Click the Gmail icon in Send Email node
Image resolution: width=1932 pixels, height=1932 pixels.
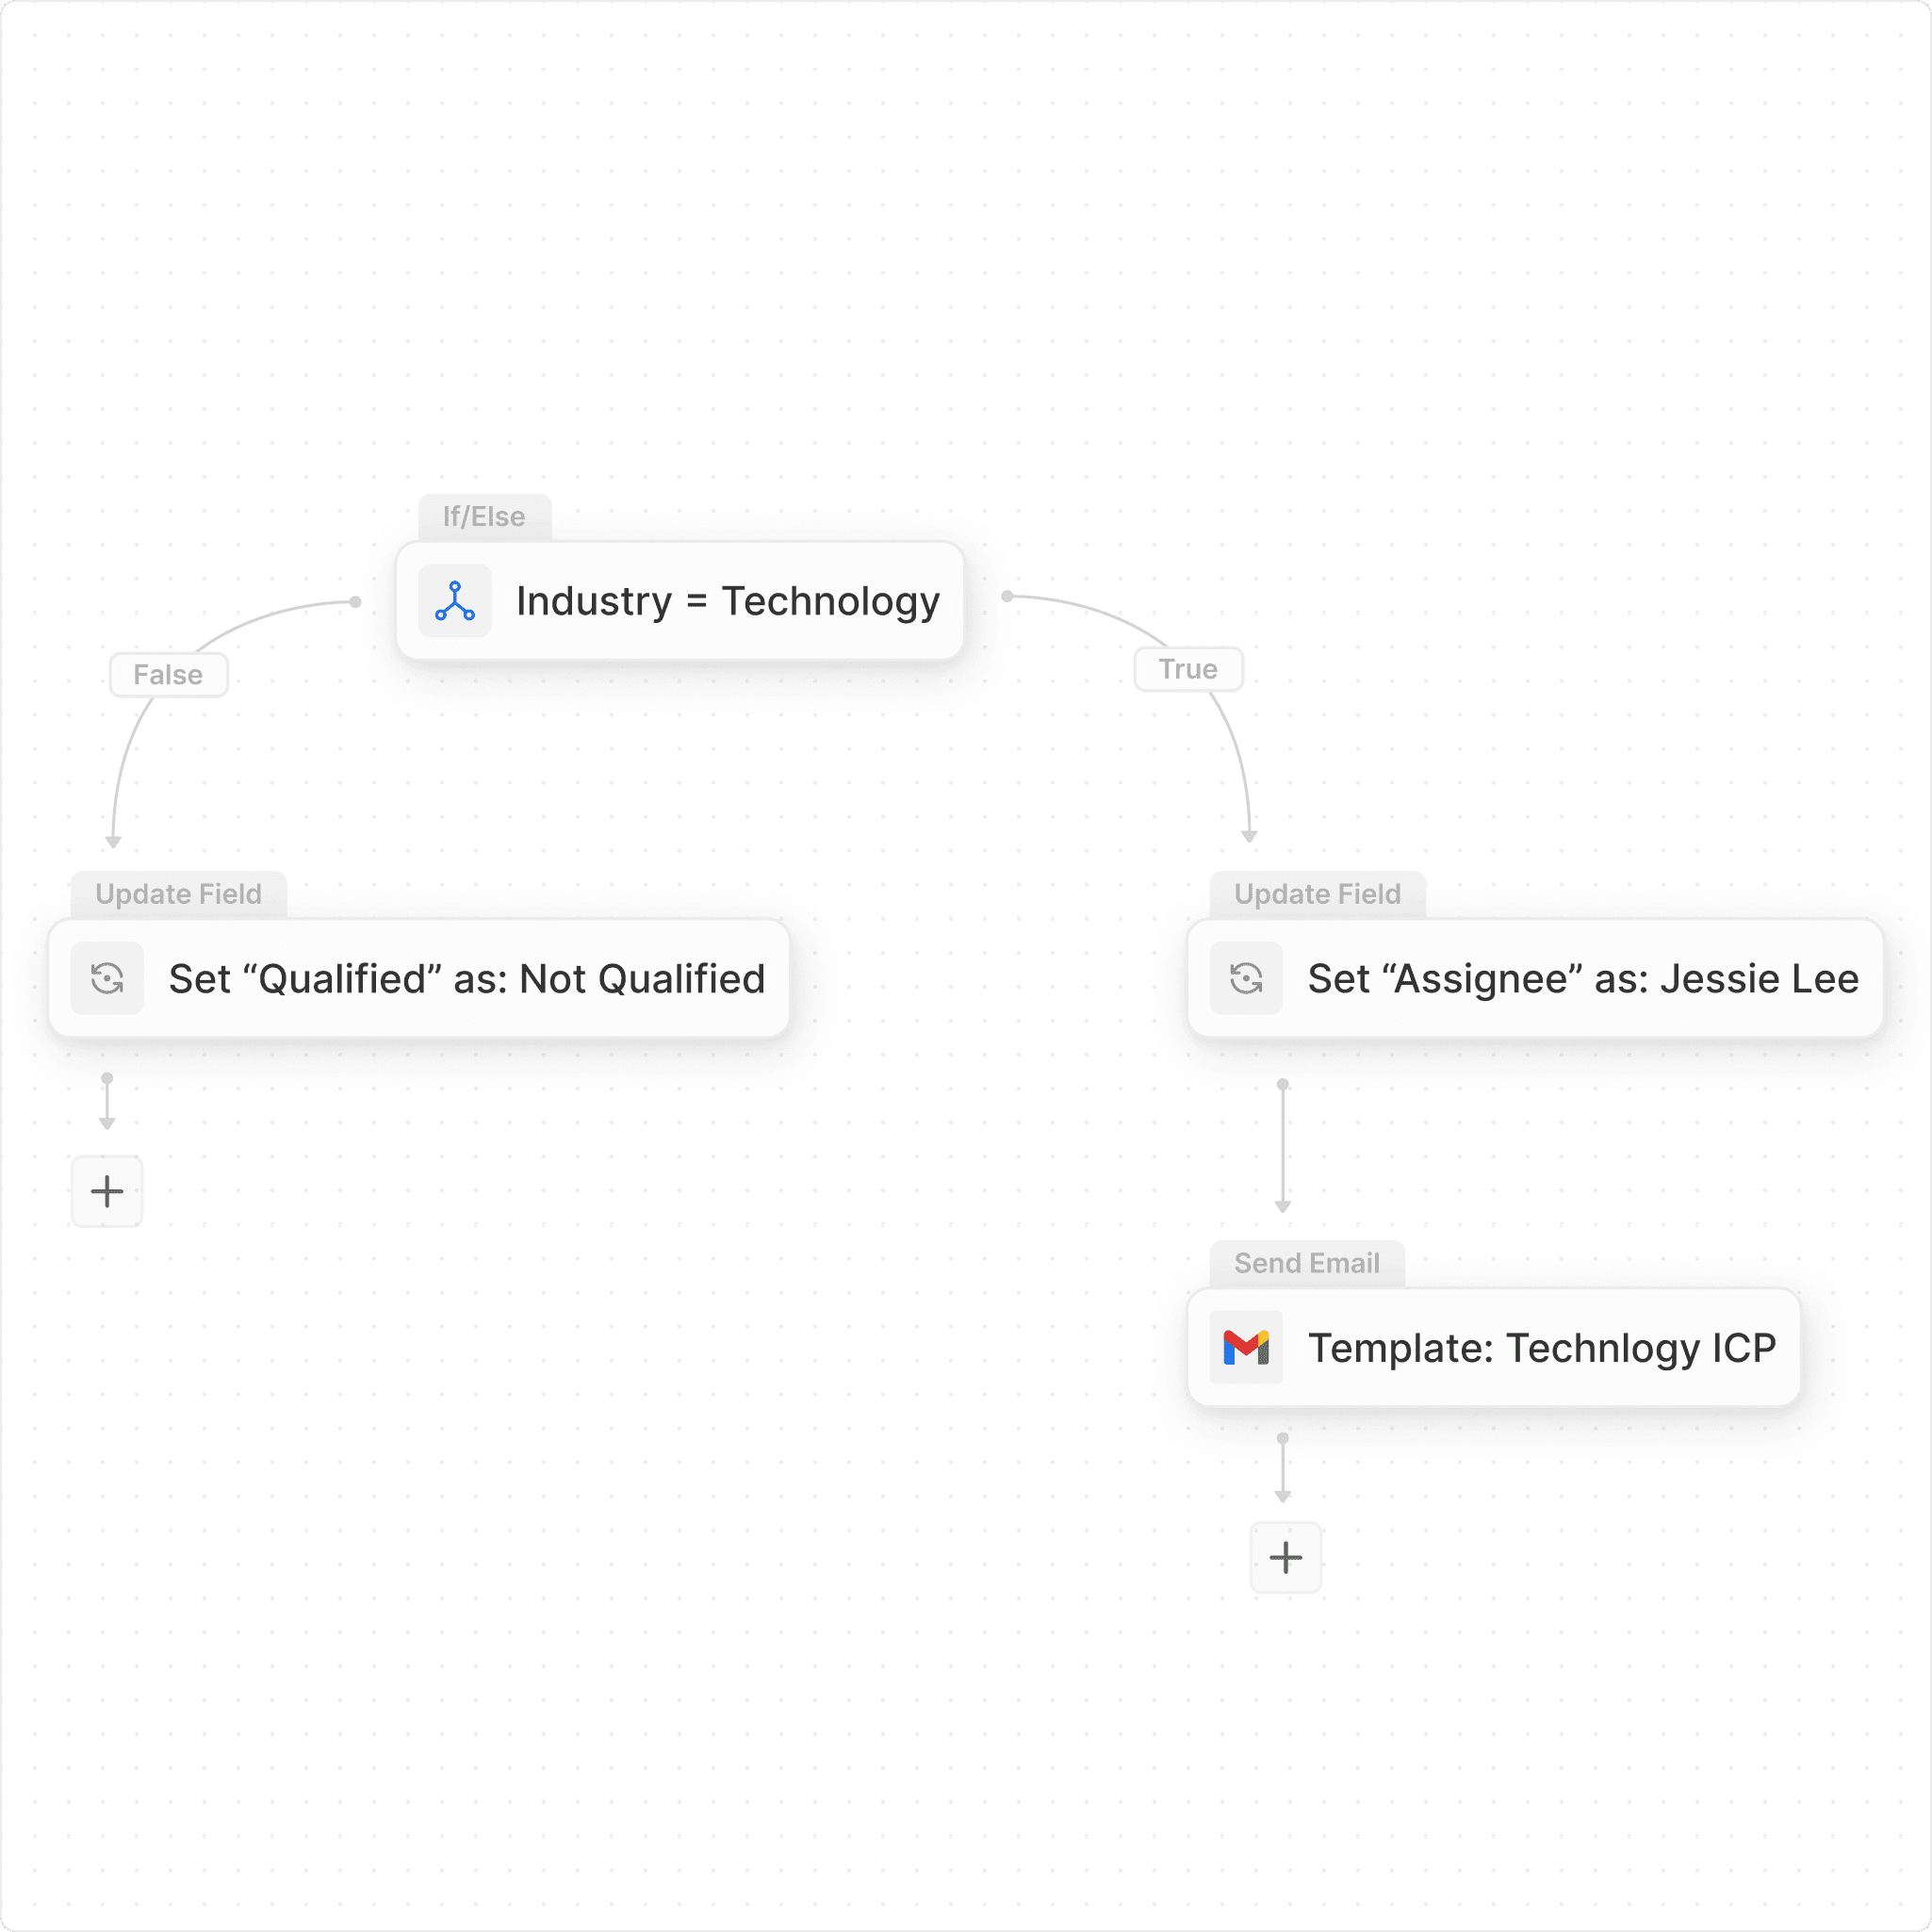(x=1246, y=1347)
